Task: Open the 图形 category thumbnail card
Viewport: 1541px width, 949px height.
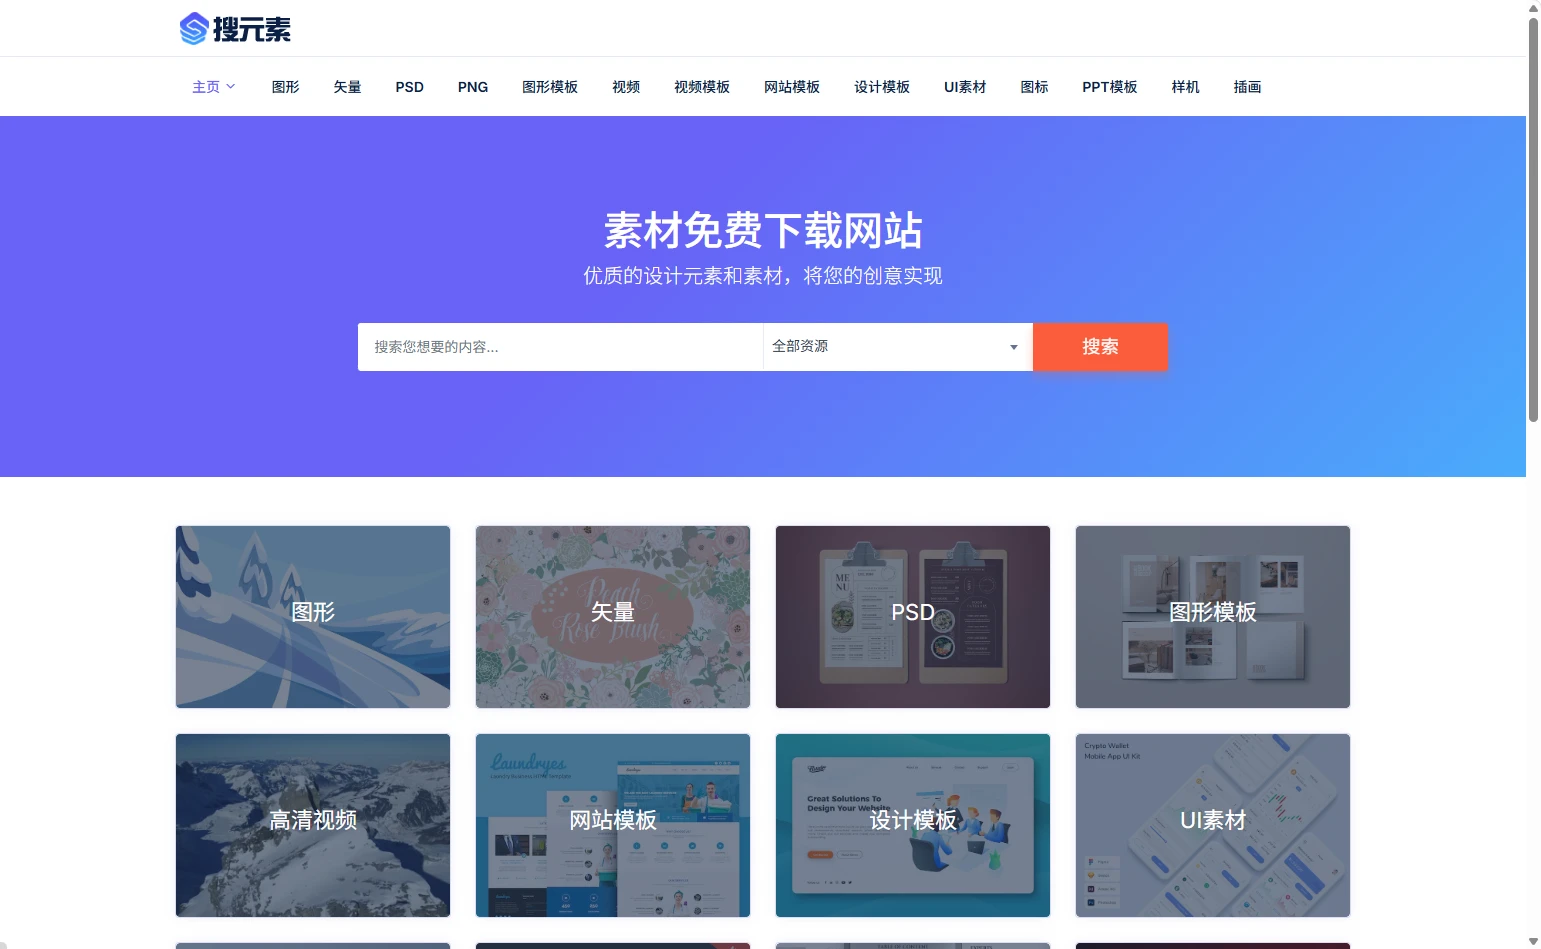Action: [x=313, y=617]
